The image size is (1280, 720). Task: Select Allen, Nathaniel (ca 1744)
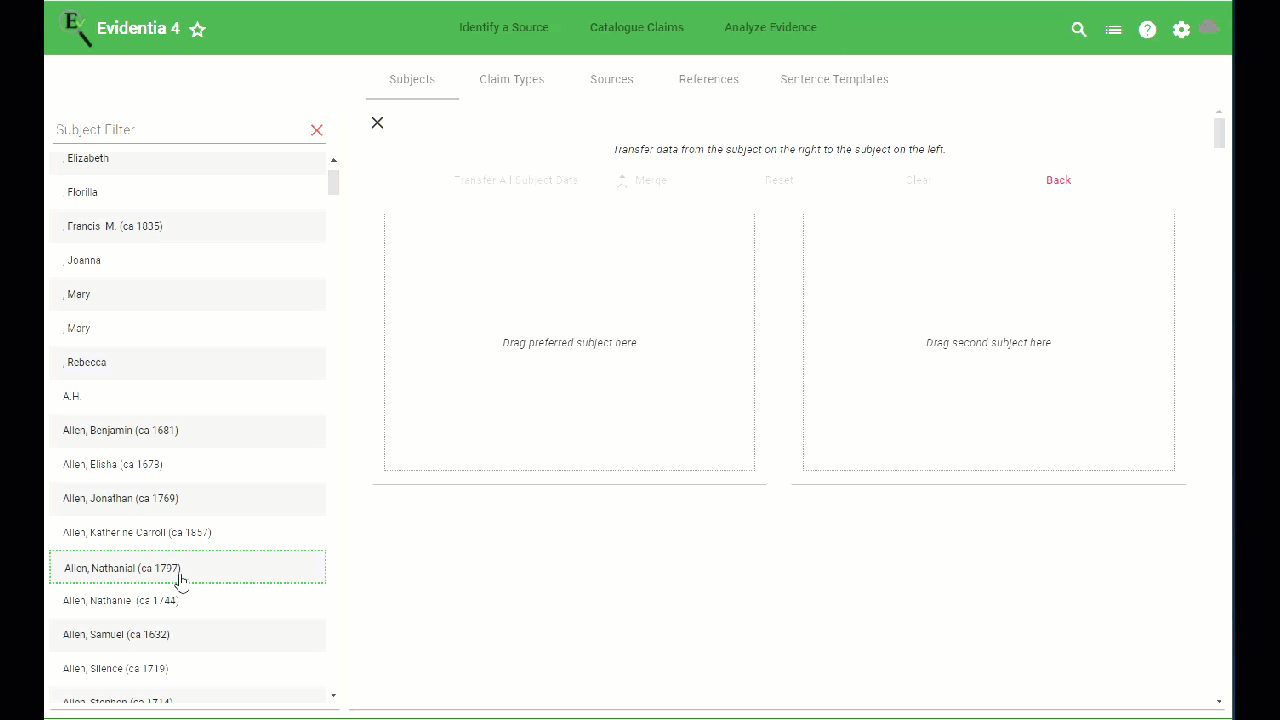tap(188, 601)
